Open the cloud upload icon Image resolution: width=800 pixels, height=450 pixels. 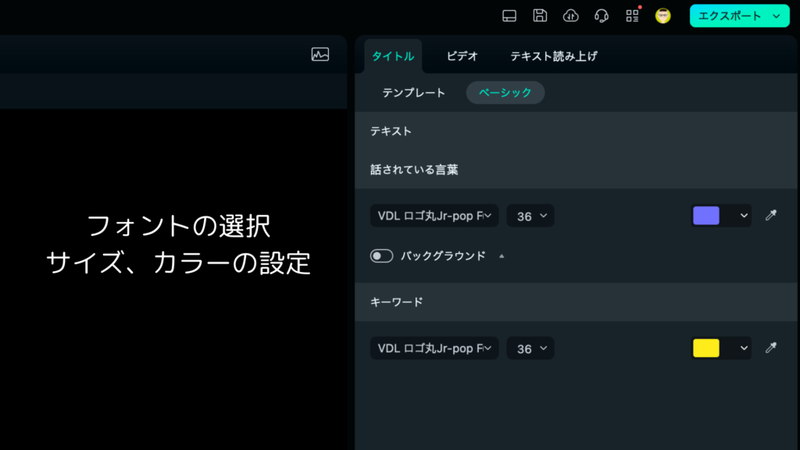point(570,16)
